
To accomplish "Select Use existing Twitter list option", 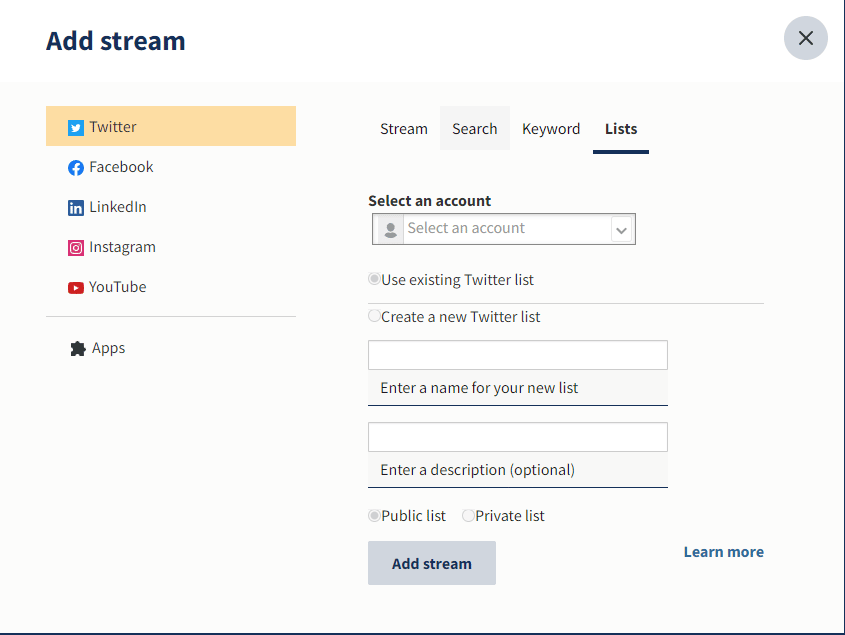I will point(374,279).
